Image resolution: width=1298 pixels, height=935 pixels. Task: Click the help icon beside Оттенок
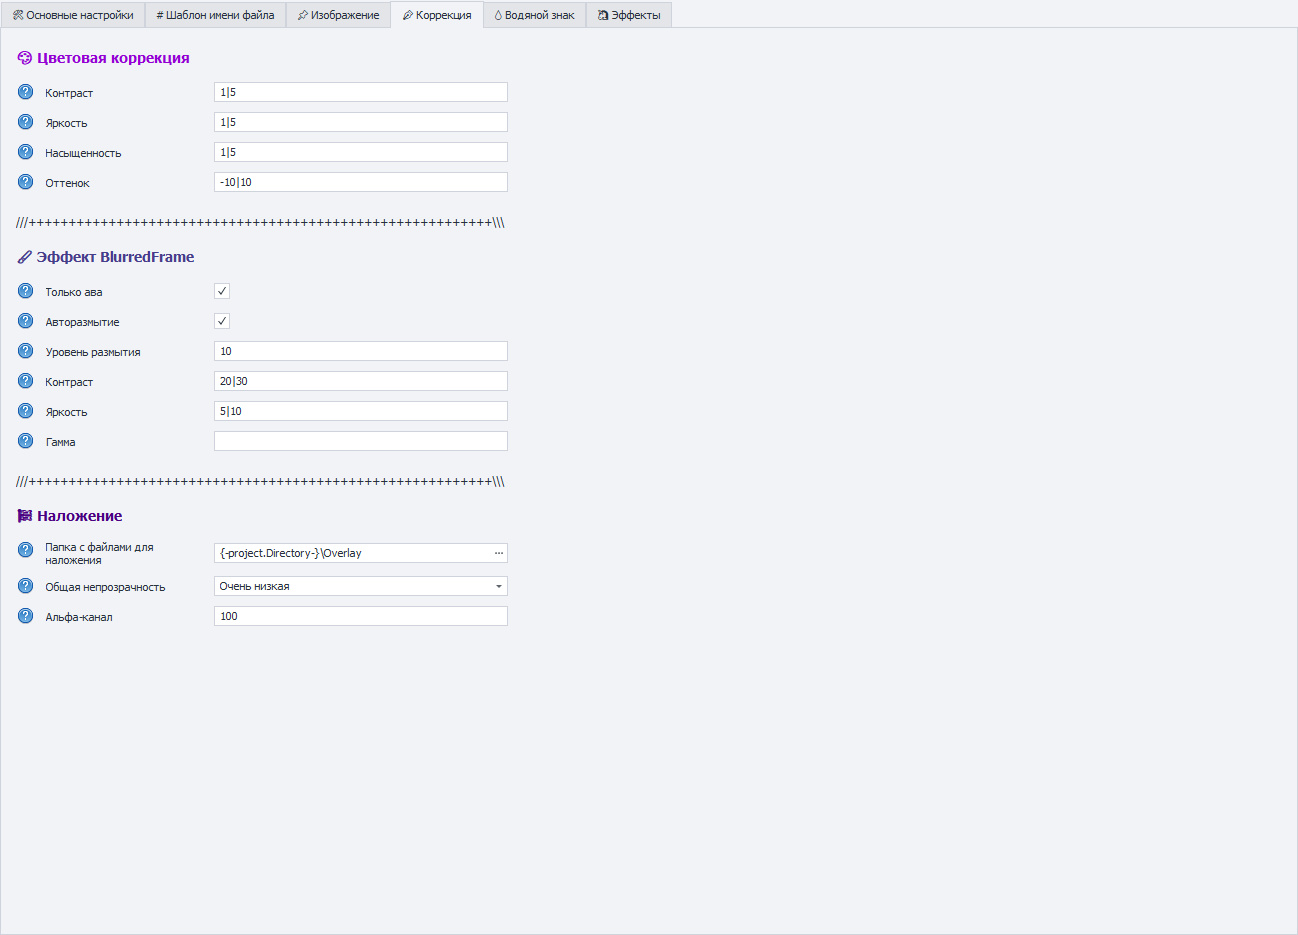coord(26,182)
